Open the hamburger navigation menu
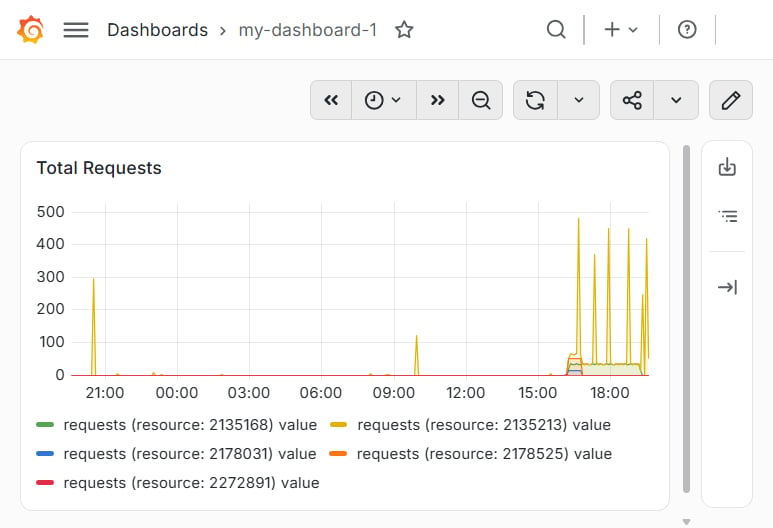773x528 pixels. (76, 30)
